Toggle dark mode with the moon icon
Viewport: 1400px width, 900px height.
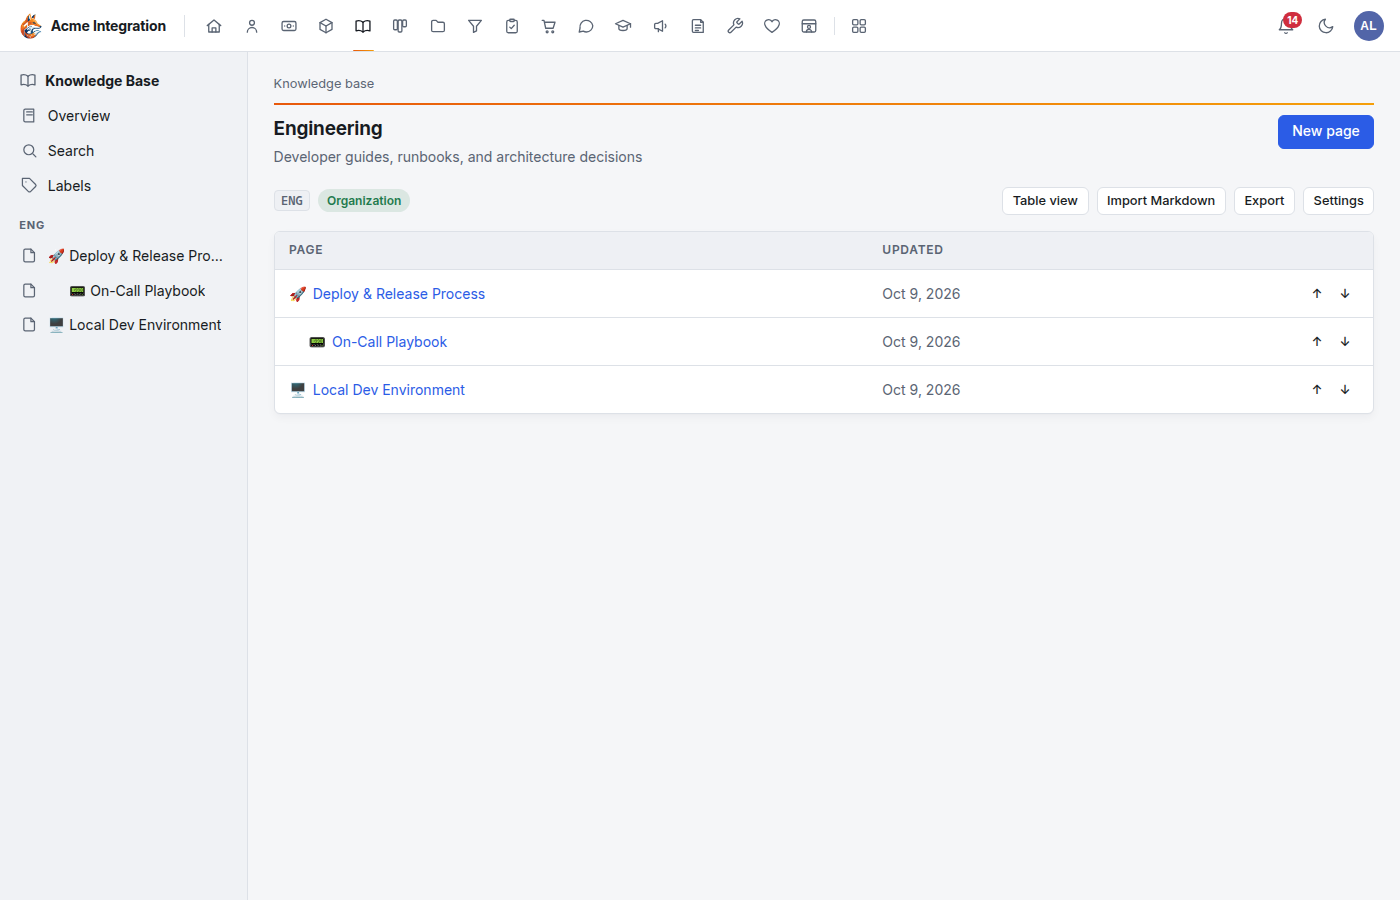[x=1326, y=26]
